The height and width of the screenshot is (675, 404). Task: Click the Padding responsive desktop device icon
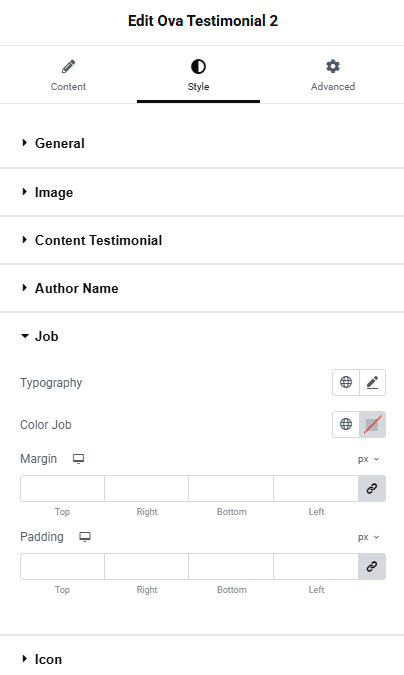tap(85, 537)
